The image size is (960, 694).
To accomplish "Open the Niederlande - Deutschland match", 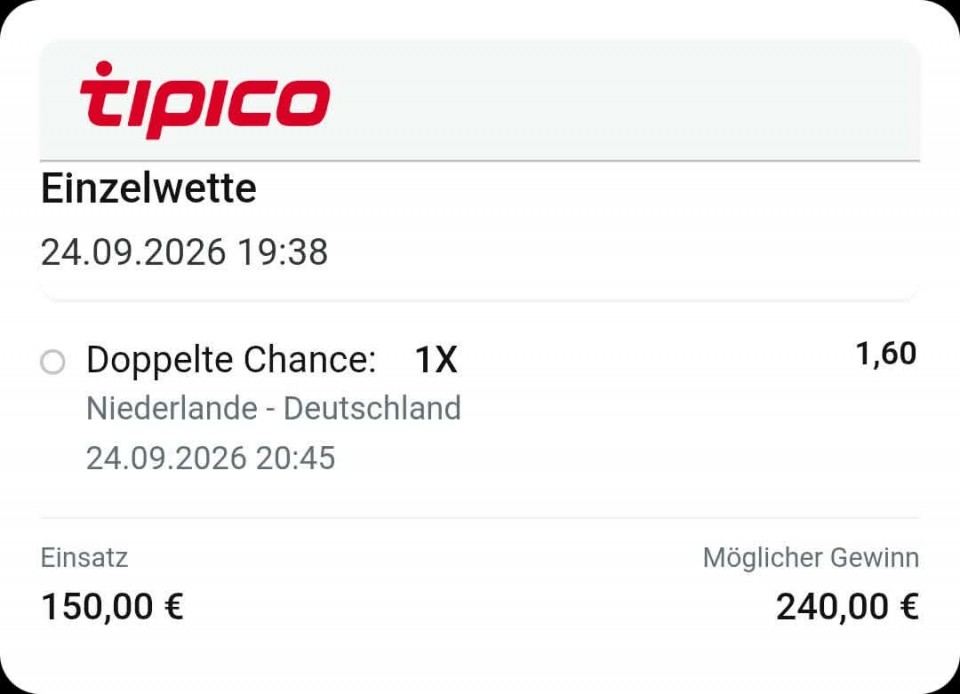I will 273,409.
